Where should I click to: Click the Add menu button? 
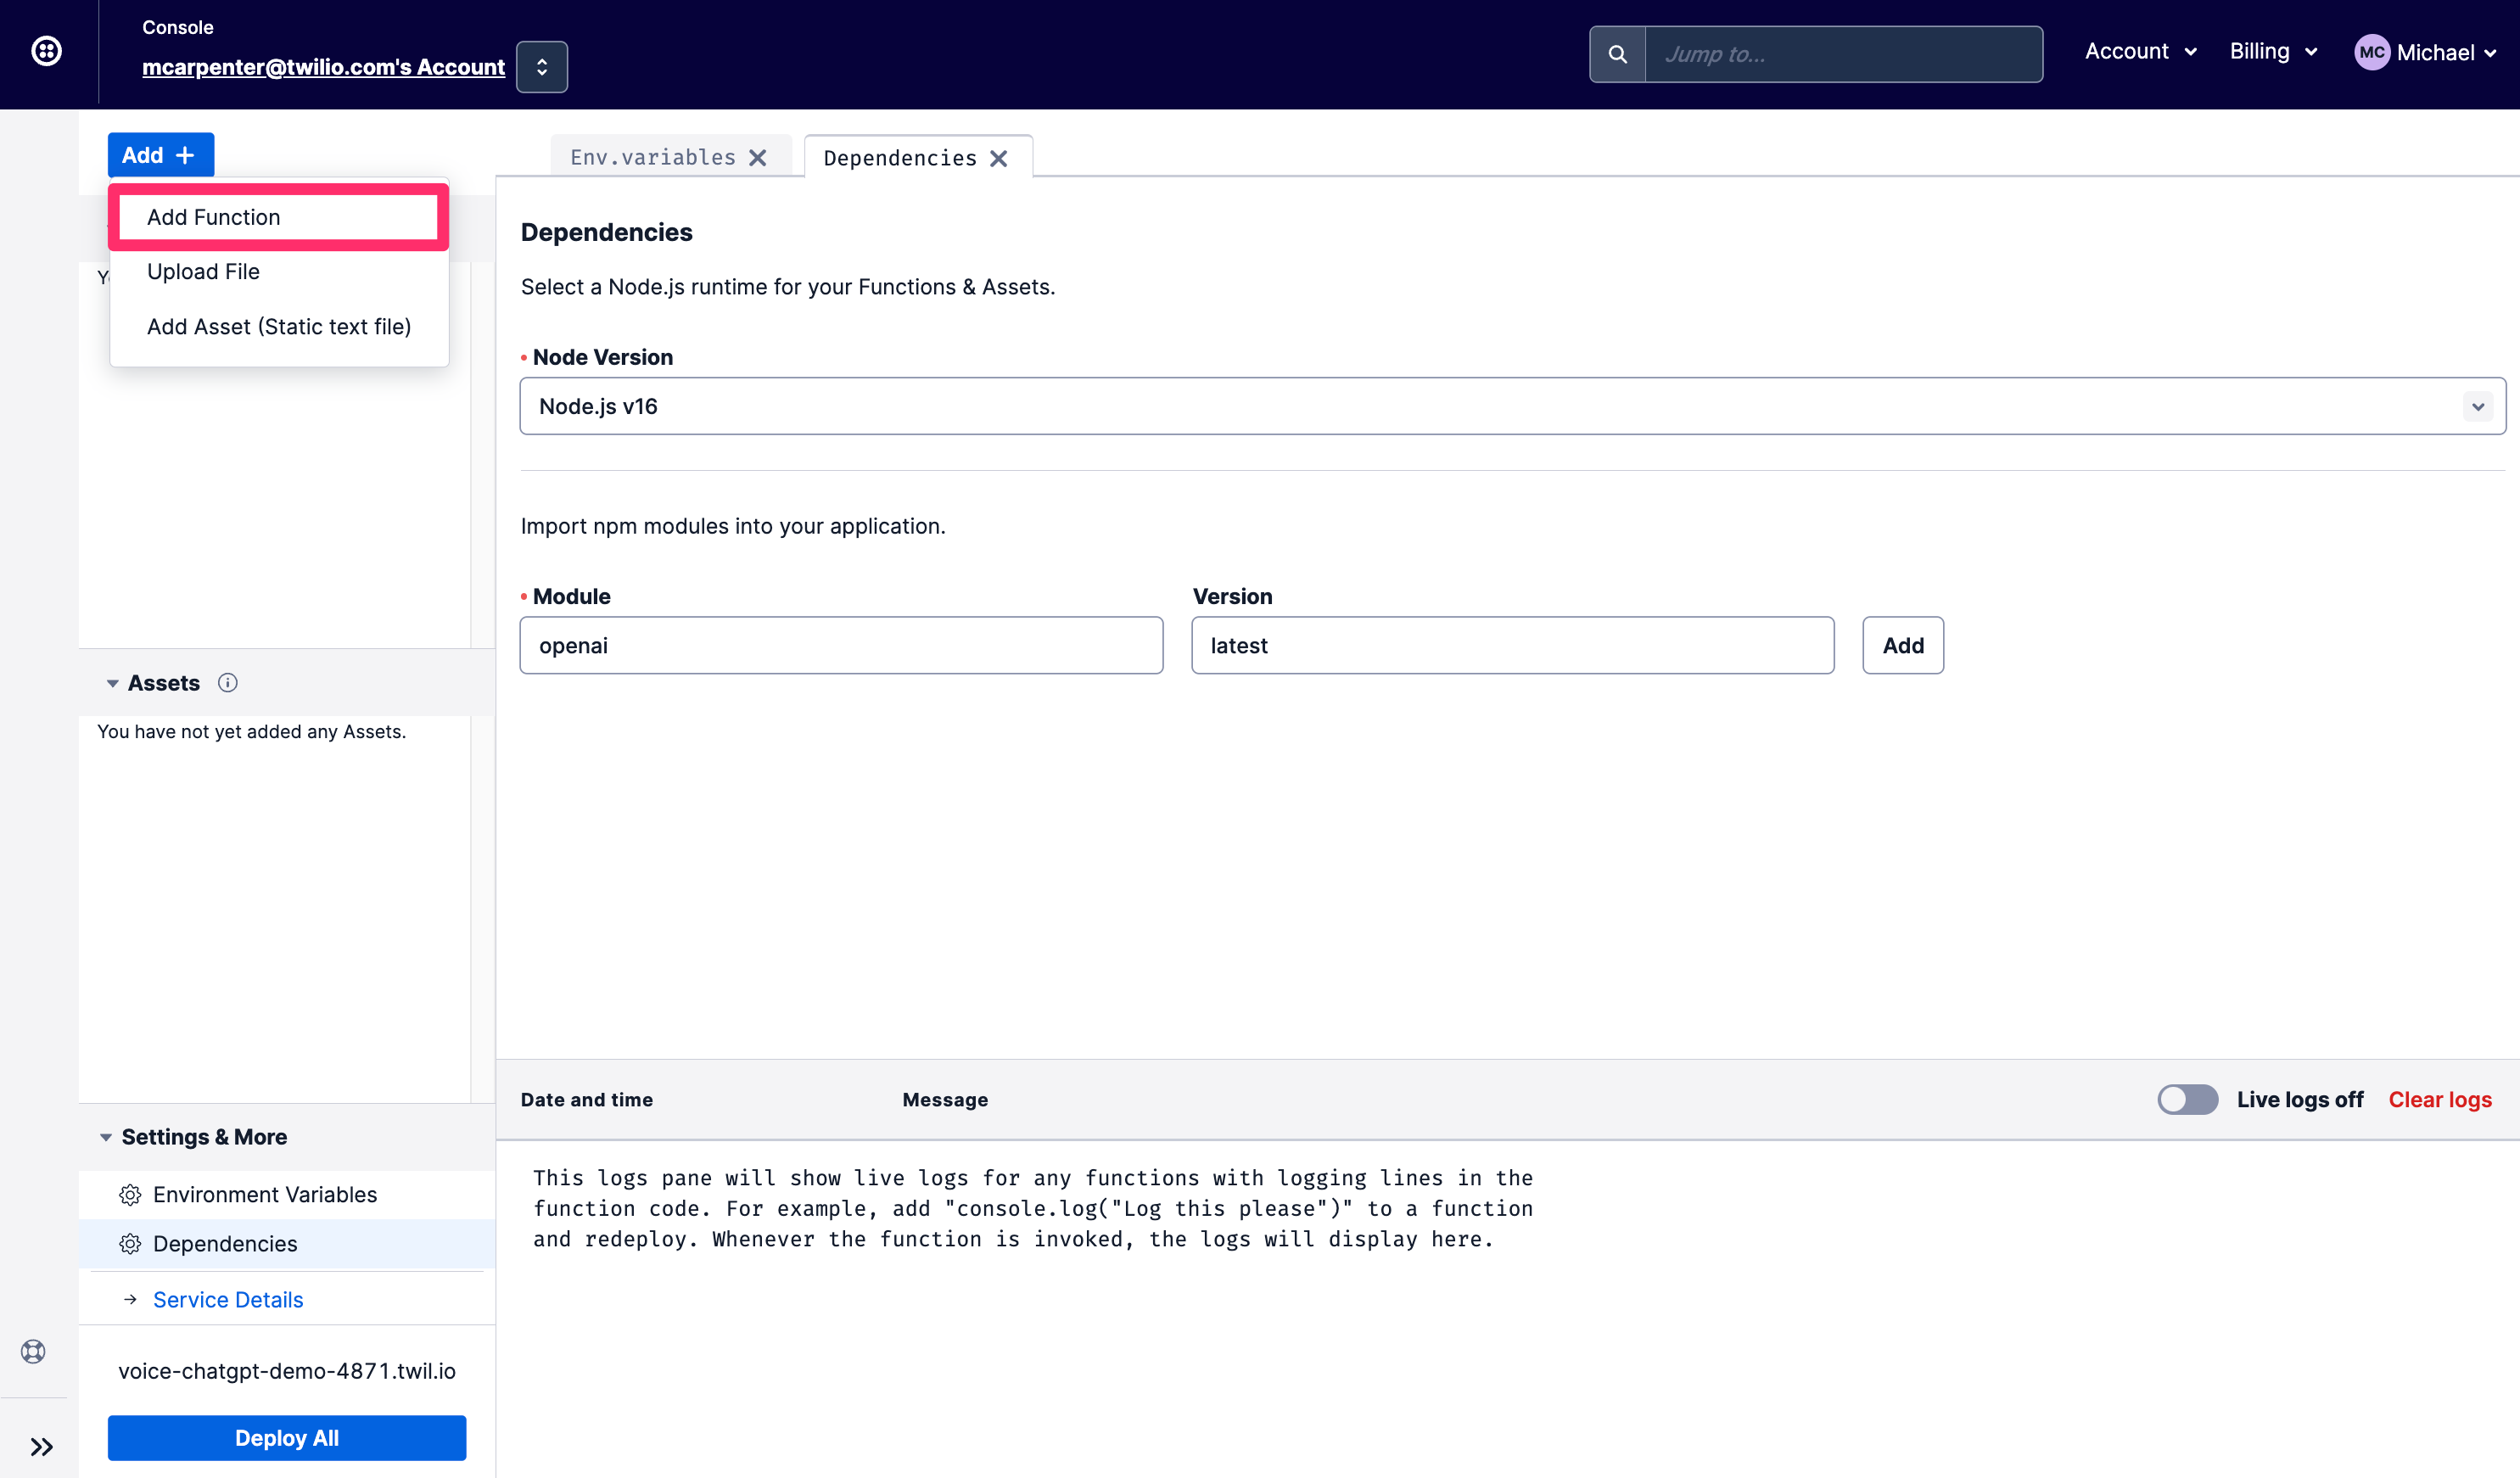click(x=159, y=154)
